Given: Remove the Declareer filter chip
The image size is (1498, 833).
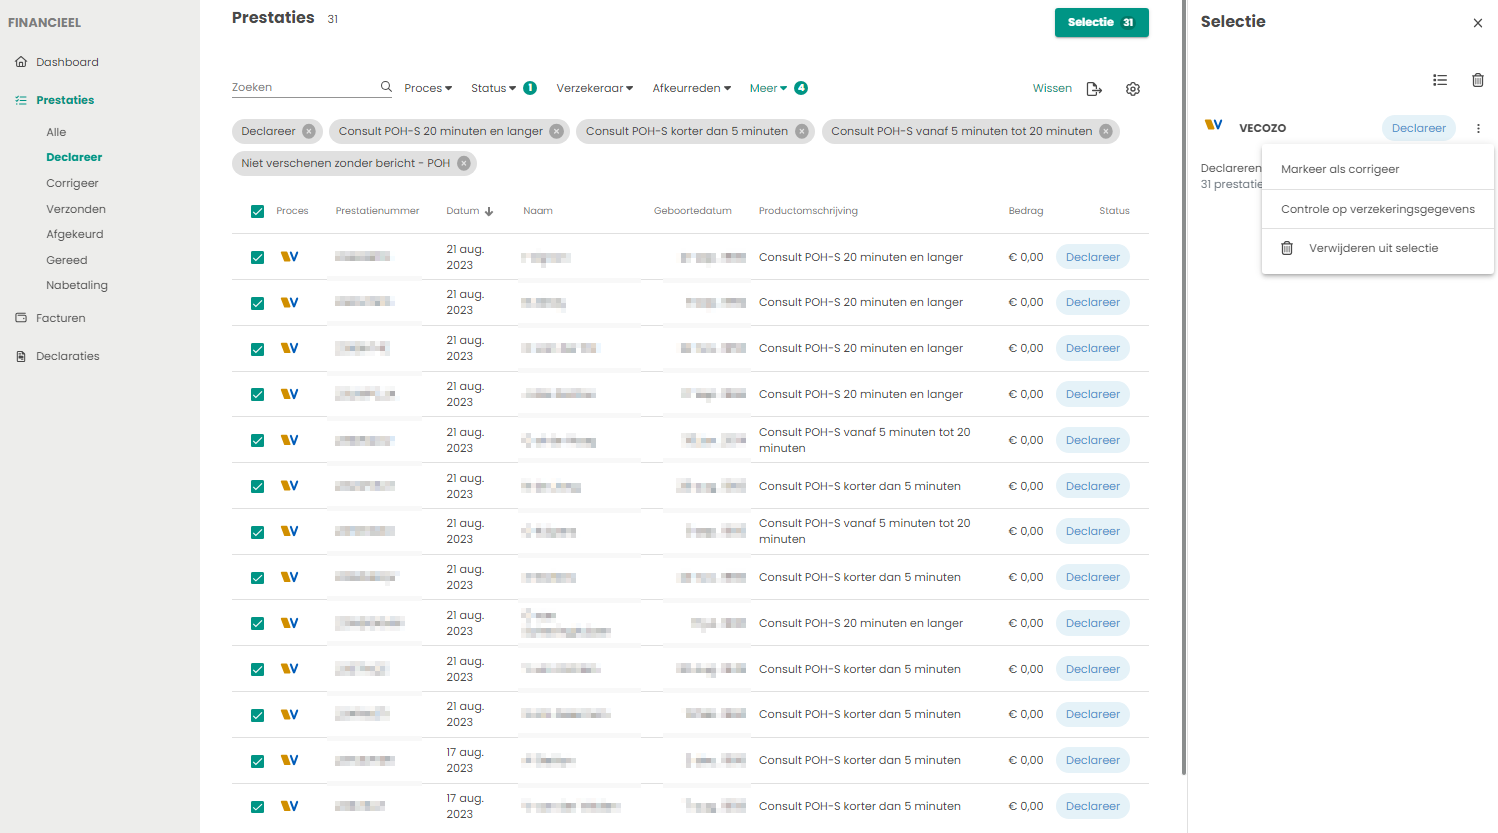Looking at the screenshot, I should [309, 131].
